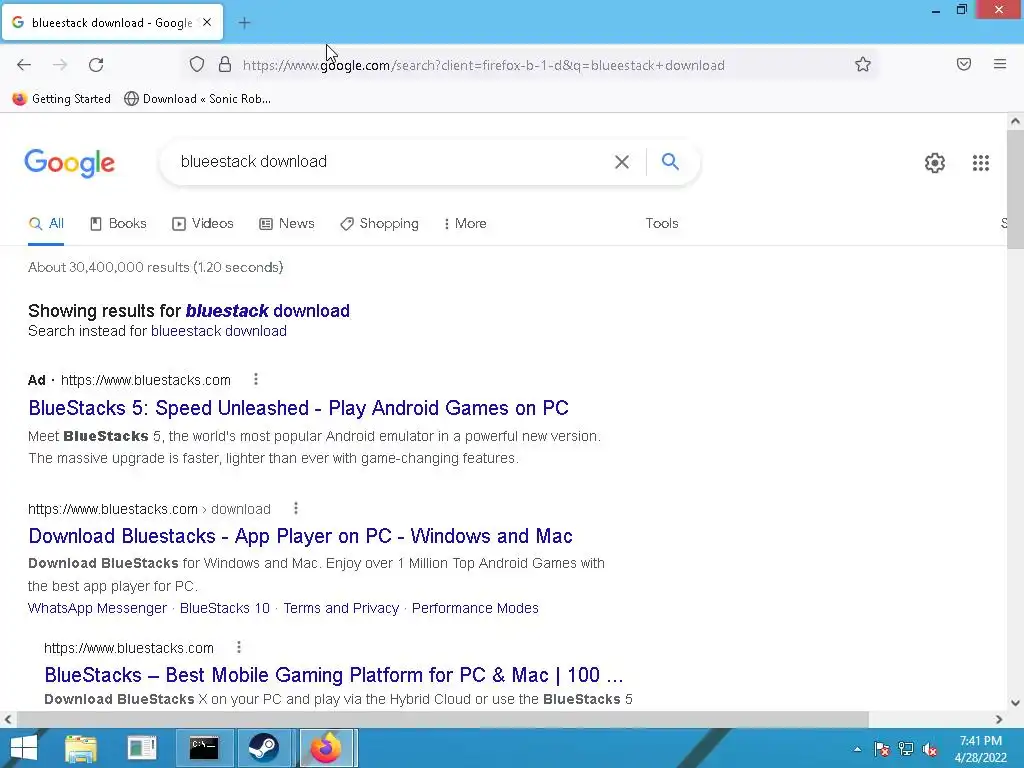1024x768 pixels.
Task: Clear the Google search box
Action: click(622, 162)
